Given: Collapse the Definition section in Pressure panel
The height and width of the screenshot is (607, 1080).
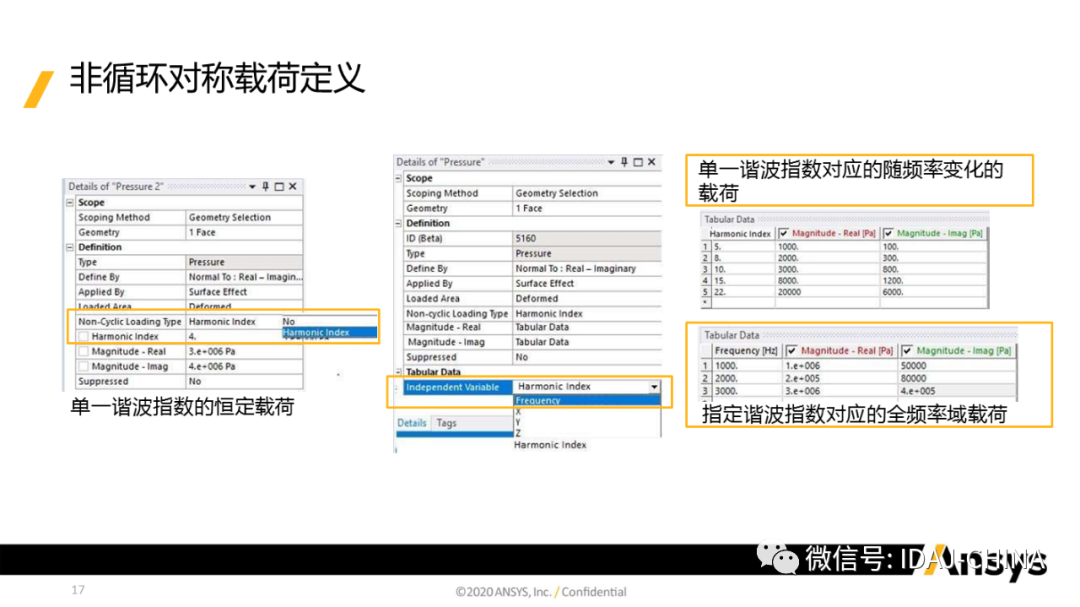Looking at the screenshot, I should coord(399,223).
